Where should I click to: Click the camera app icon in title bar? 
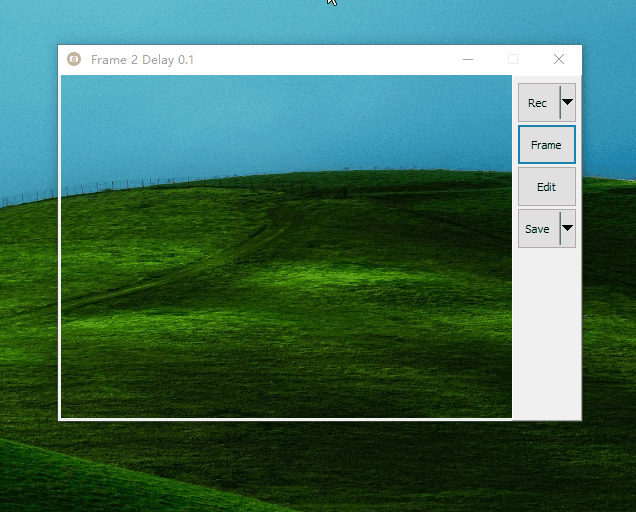pyautogui.click(x=74, y=59)
